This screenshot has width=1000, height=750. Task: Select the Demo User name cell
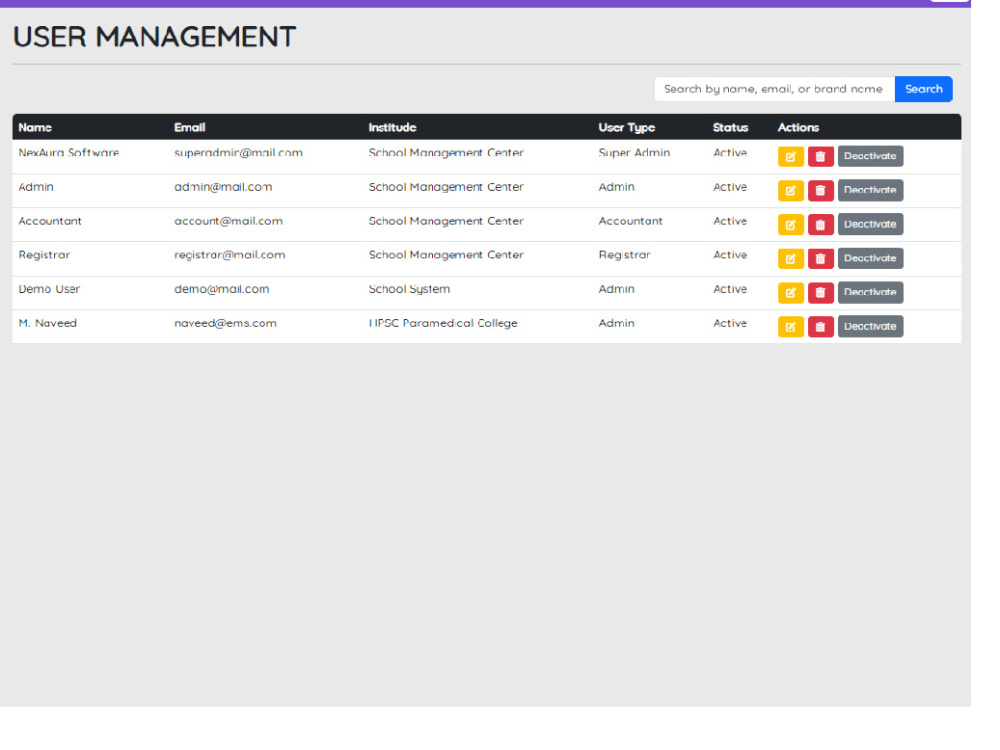tap(49, 290)
